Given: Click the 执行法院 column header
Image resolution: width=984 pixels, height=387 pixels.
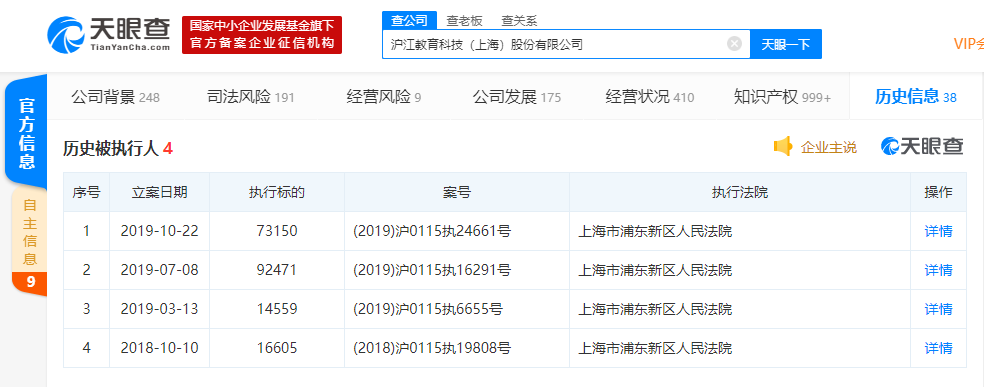Looking at the screenshot, I should tap(740, 193).
